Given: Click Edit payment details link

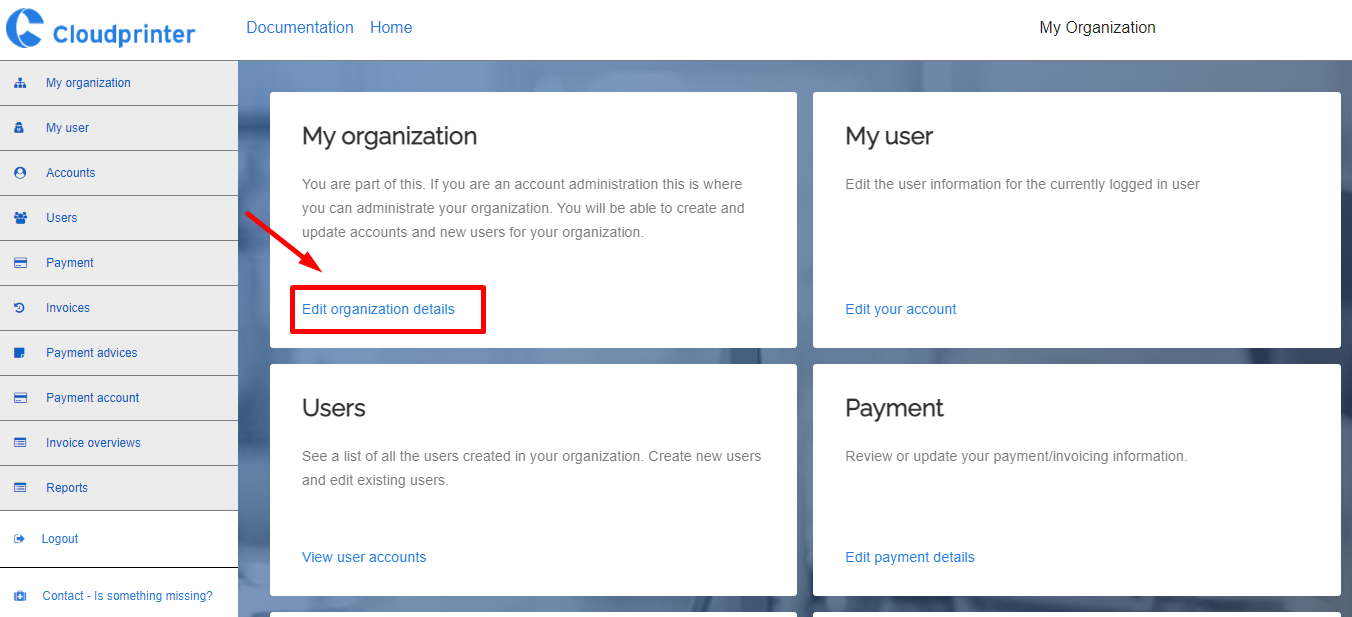Looking at the screenshot, I should point(910,557).
